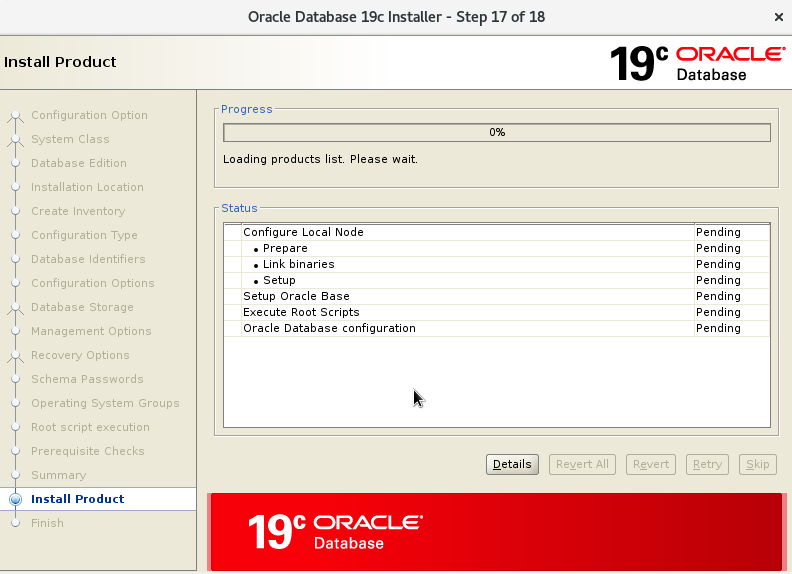Click the red Oracle 19c Database banner
This screenshot has width=792, height=574.
pyautogui.click(x=497, y=532)
